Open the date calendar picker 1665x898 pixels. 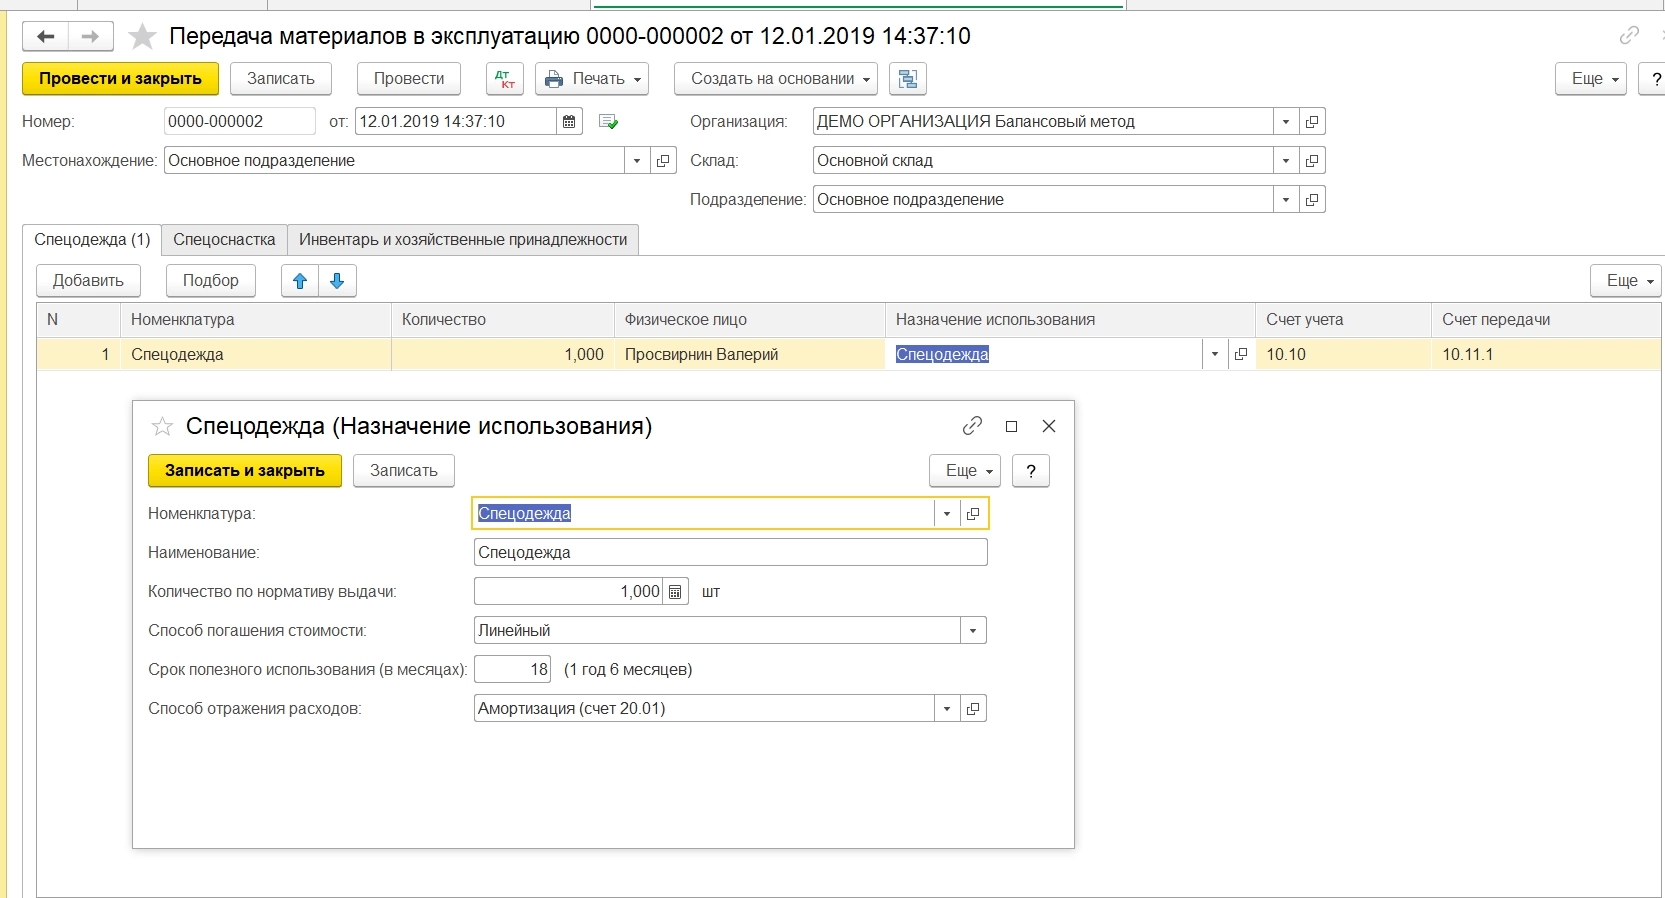pos(569,122)
